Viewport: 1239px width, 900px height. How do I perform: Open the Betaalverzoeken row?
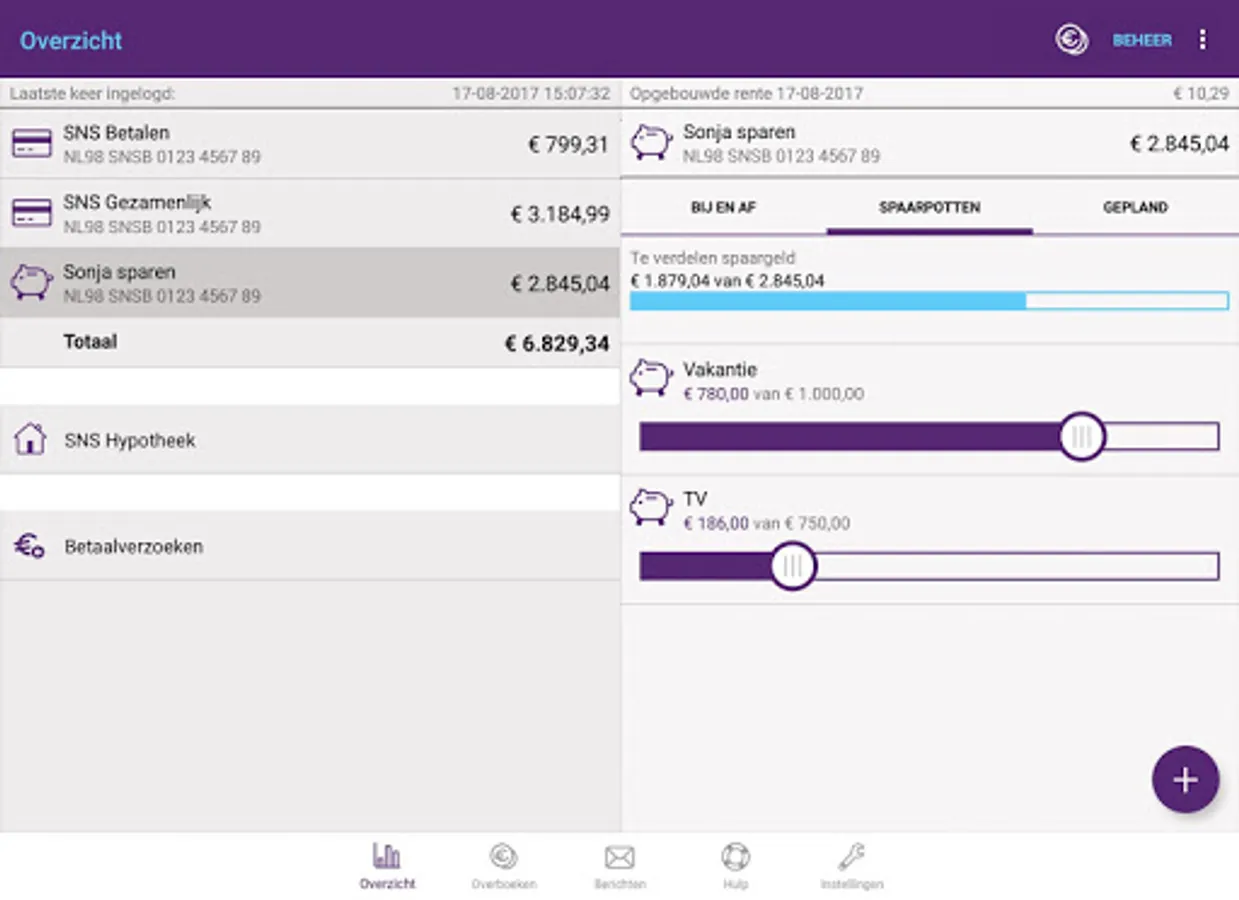[310, 546]
